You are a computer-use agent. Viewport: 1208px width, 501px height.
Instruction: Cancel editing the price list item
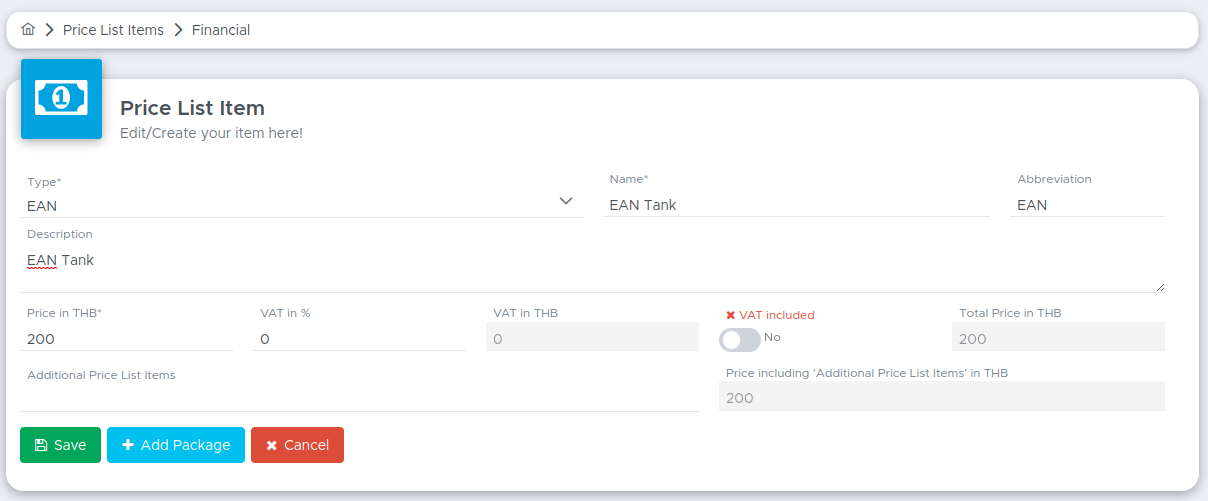tap(298, 445)
